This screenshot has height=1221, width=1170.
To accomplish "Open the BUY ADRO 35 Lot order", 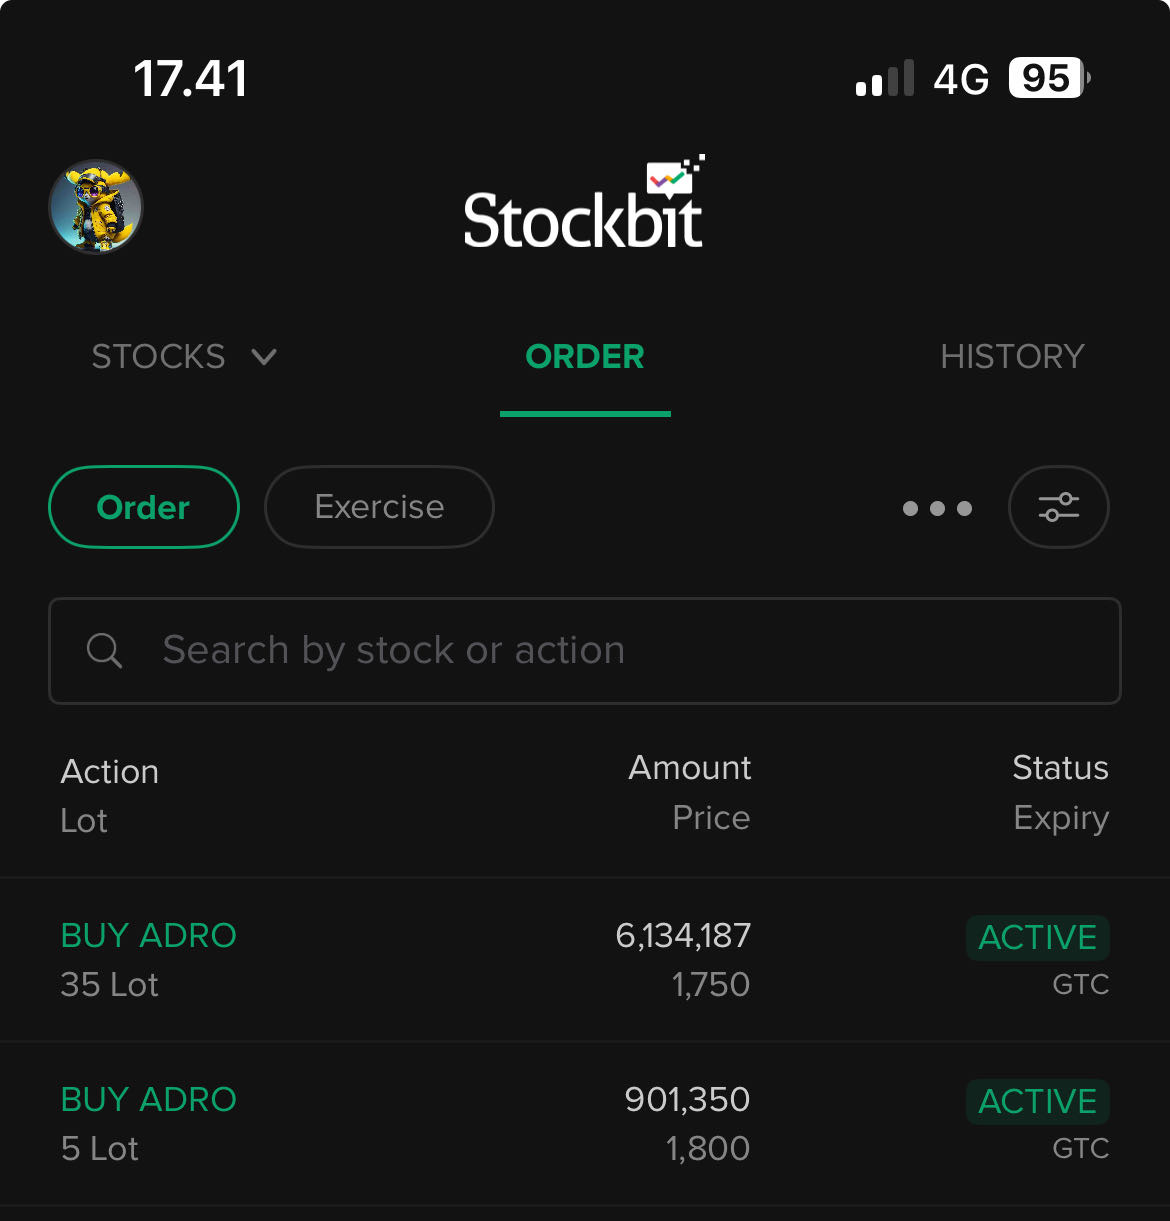I will tap(149, 936).
